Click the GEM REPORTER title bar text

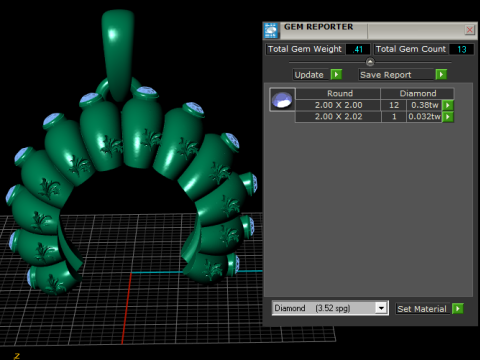click(318, 27)
